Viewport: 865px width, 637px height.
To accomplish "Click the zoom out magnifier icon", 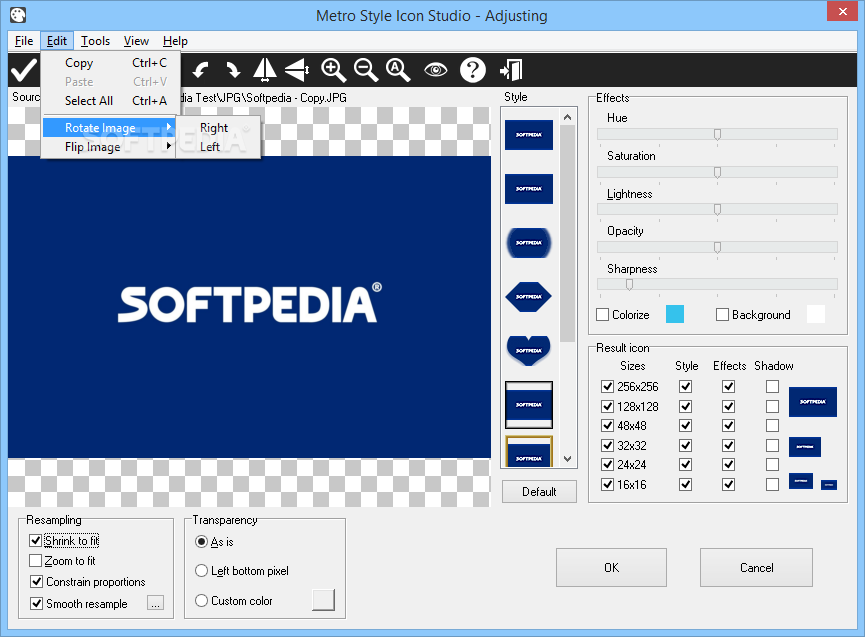I will (366, 70).
